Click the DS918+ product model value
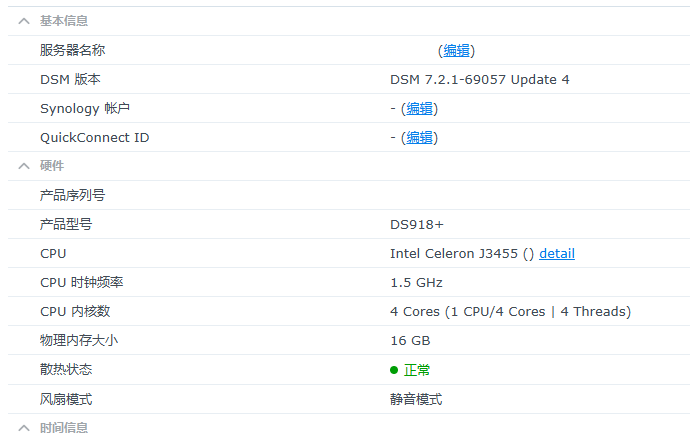 click(x=416, y=224)
